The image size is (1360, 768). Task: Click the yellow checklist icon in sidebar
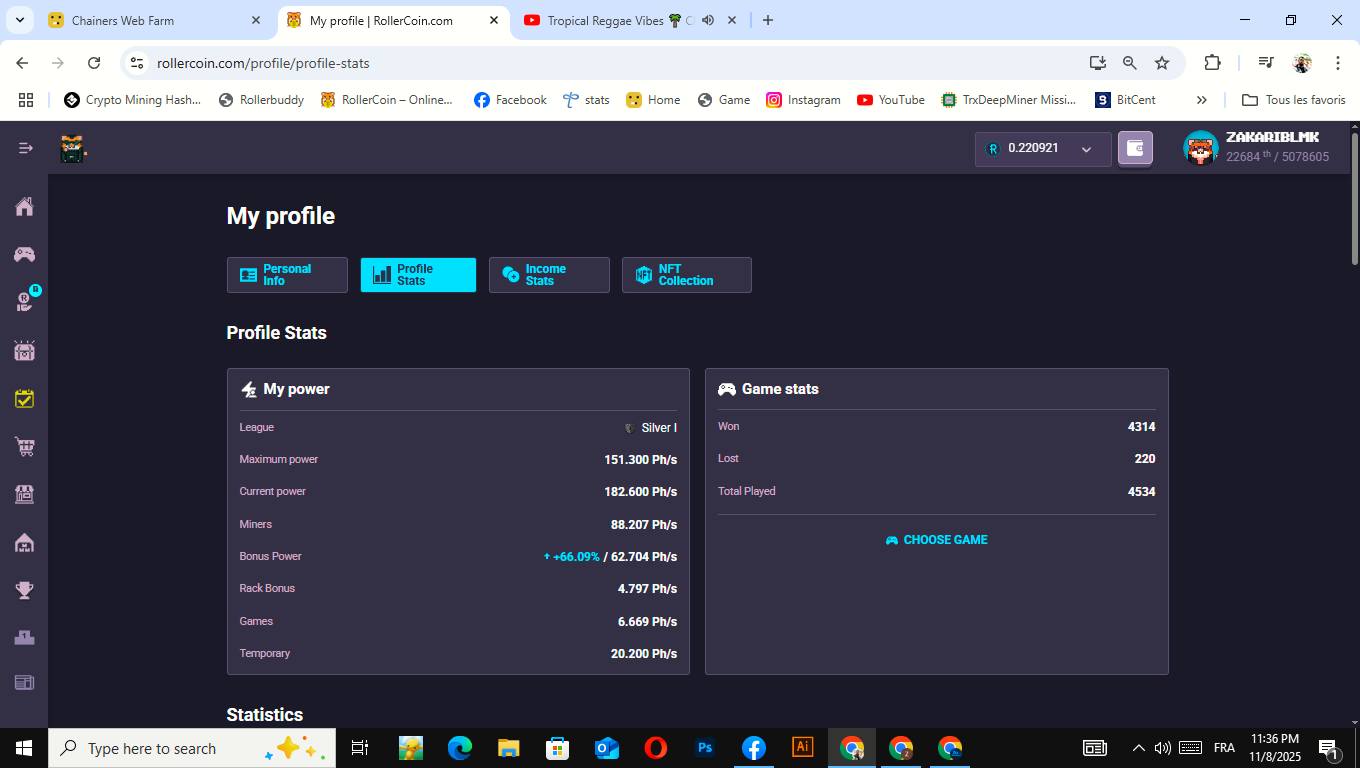(24, 398)
